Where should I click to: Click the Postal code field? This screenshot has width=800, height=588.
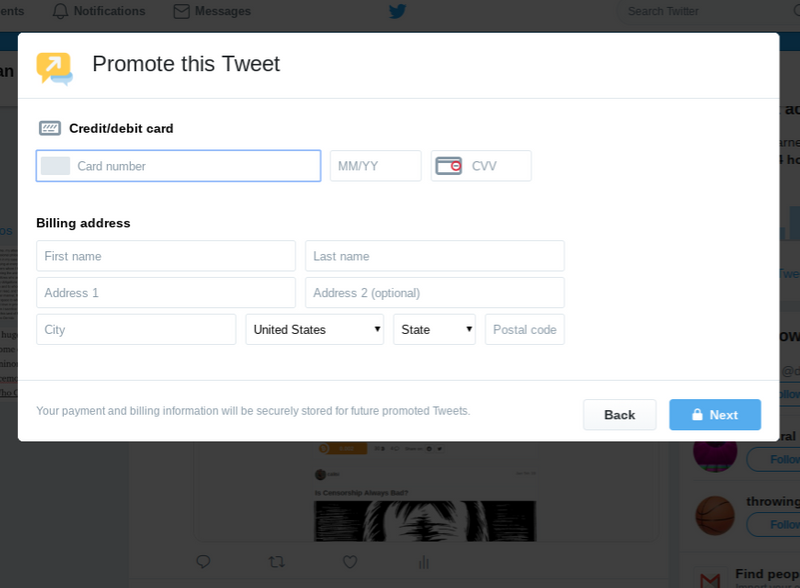click(524, 330)
